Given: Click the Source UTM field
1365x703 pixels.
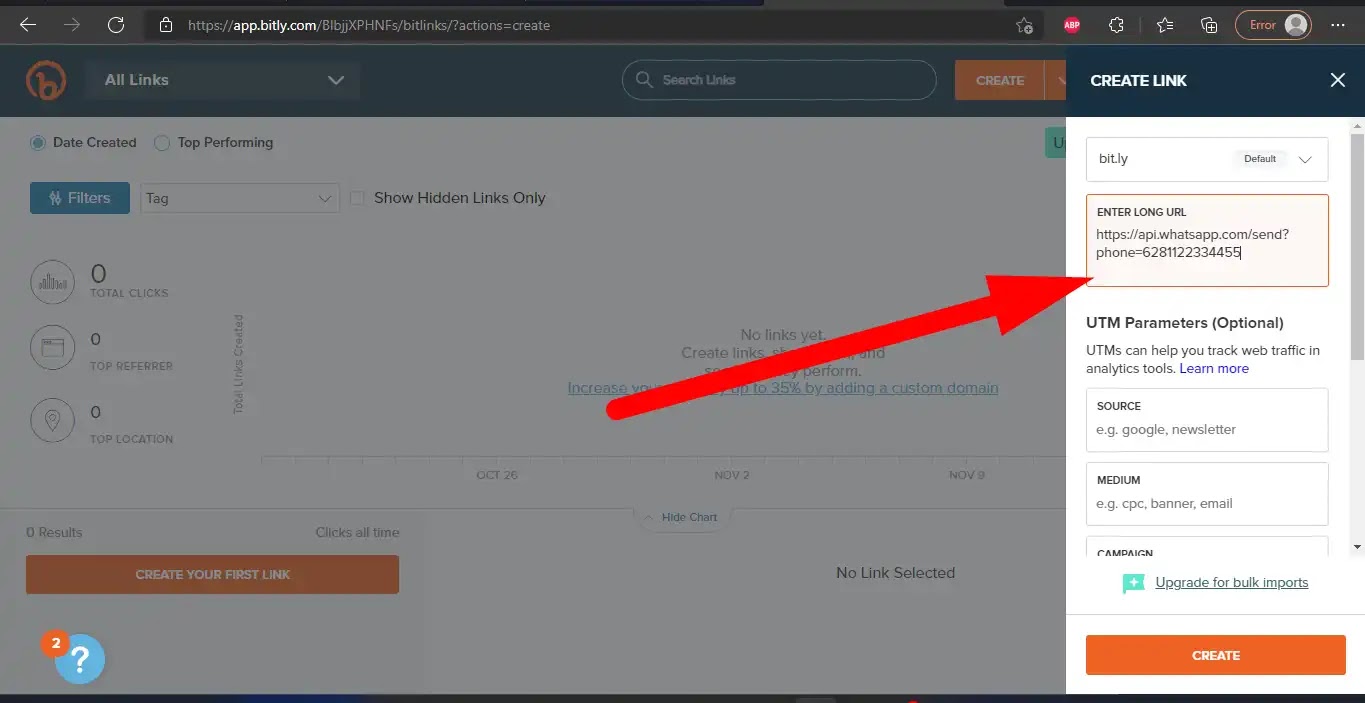Looking at the screenshot, I should tap(1207, 420).
